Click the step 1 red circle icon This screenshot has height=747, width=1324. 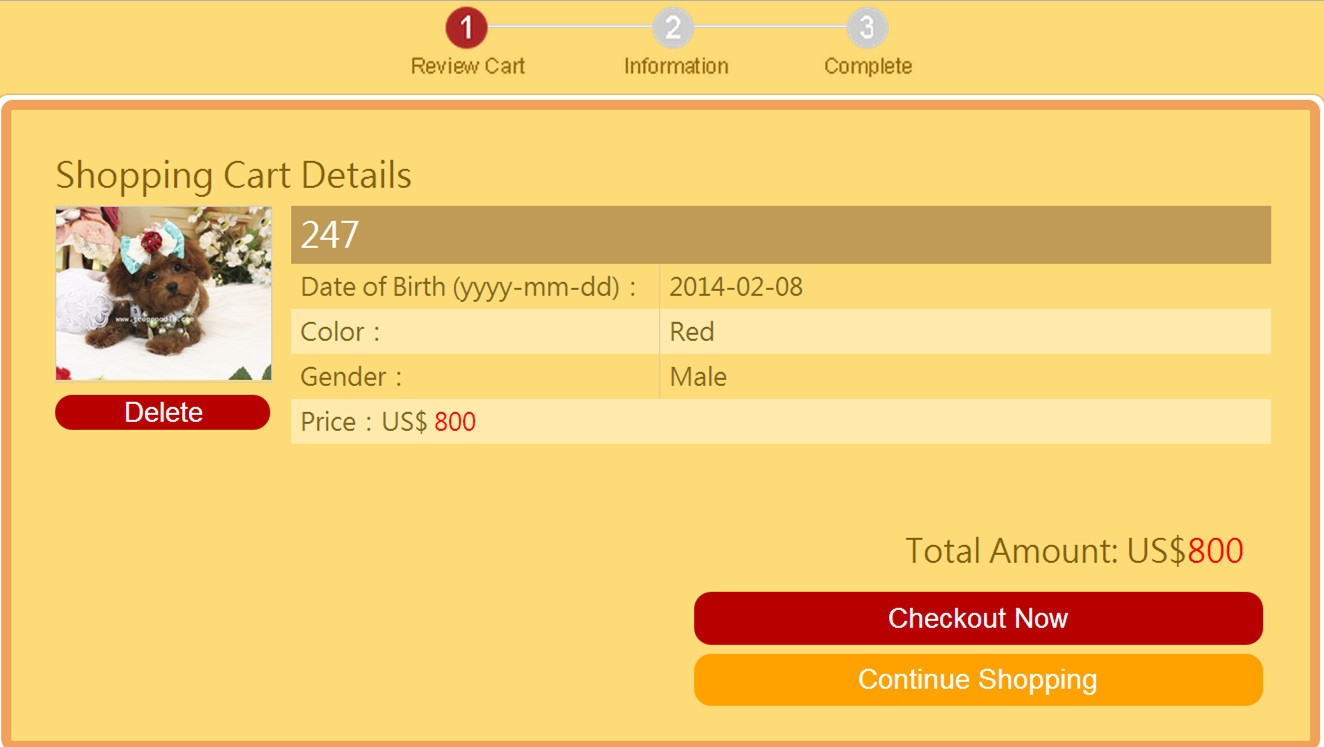coord(466,27)
